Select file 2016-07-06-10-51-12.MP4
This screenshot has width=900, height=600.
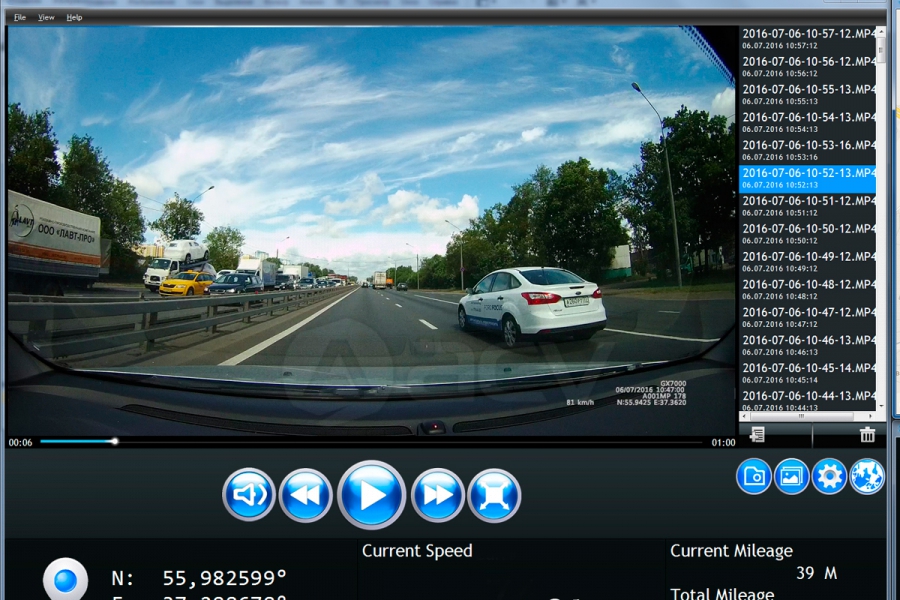click(x=807, y=206)
